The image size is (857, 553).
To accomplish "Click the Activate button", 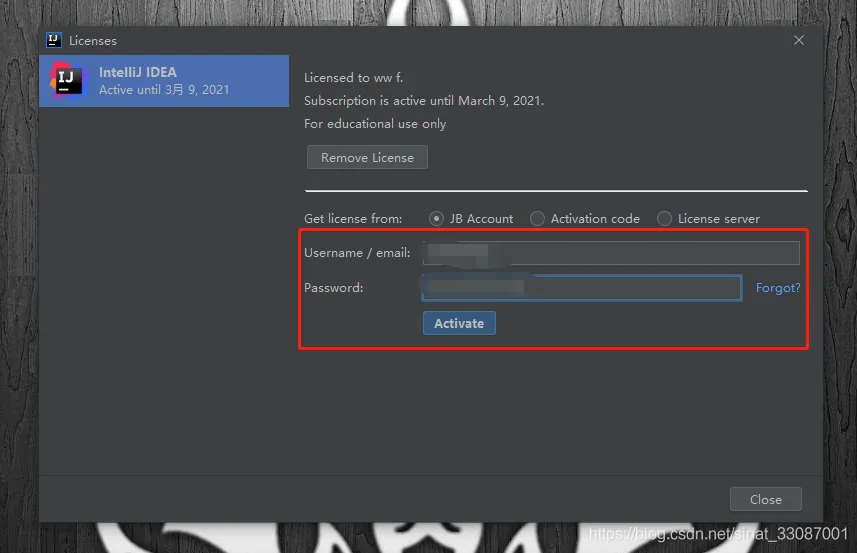I will tap(459, 323).
